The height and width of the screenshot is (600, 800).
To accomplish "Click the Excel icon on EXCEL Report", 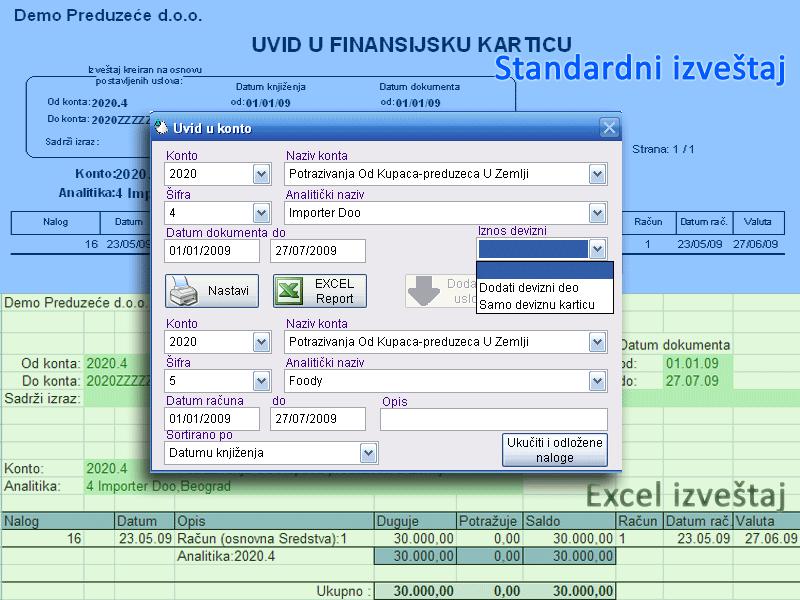I will tap(289, 291).
